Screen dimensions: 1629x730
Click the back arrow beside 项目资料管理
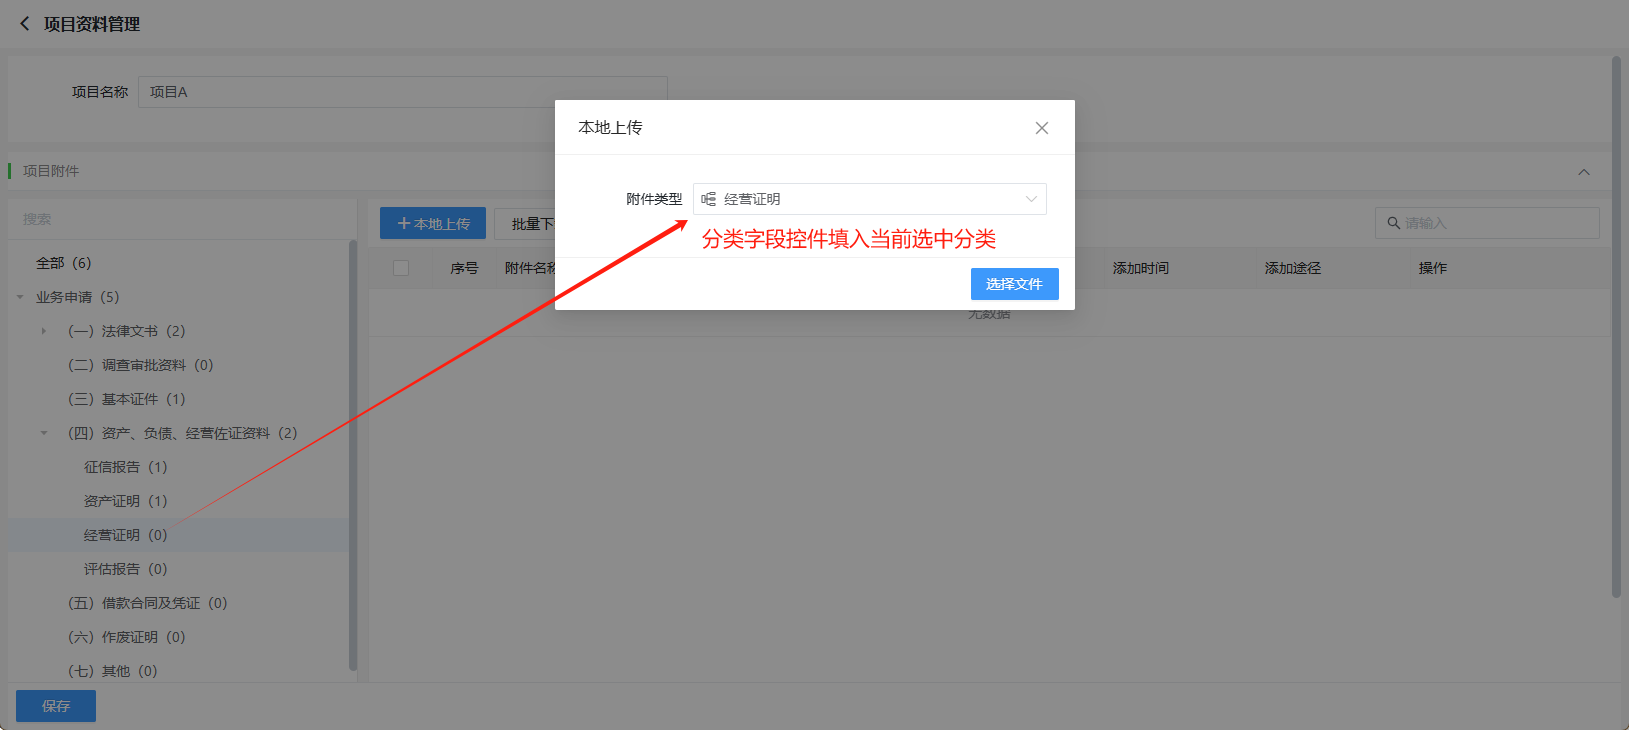click(x=24, y=23)
